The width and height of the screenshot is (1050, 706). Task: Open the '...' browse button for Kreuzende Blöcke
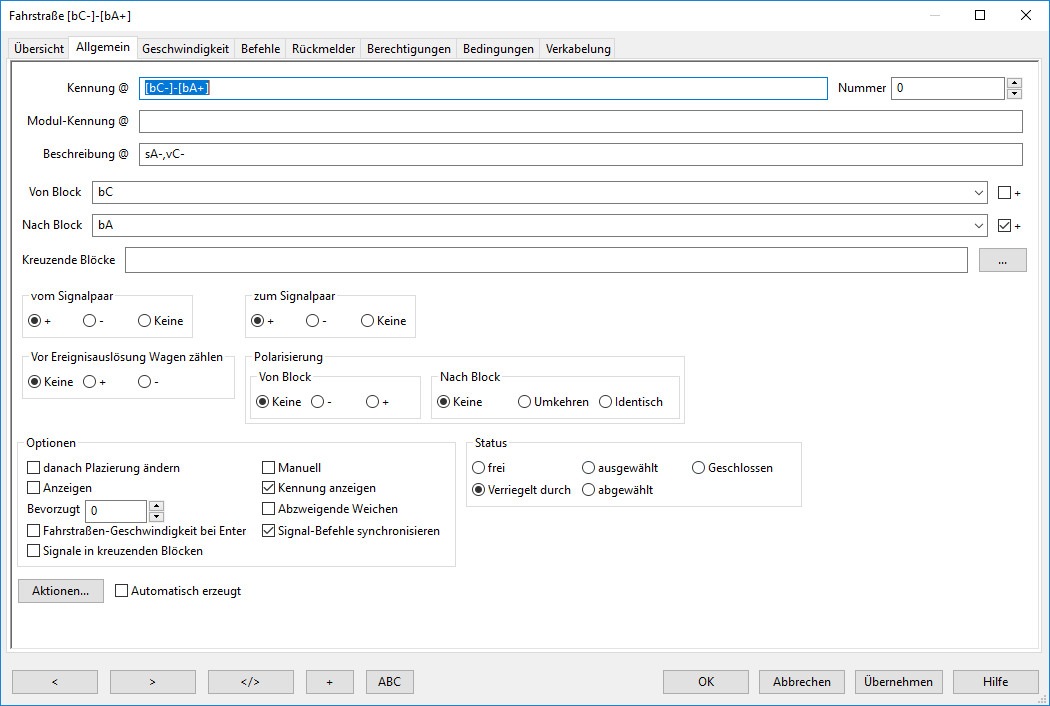coord(1002,260)
